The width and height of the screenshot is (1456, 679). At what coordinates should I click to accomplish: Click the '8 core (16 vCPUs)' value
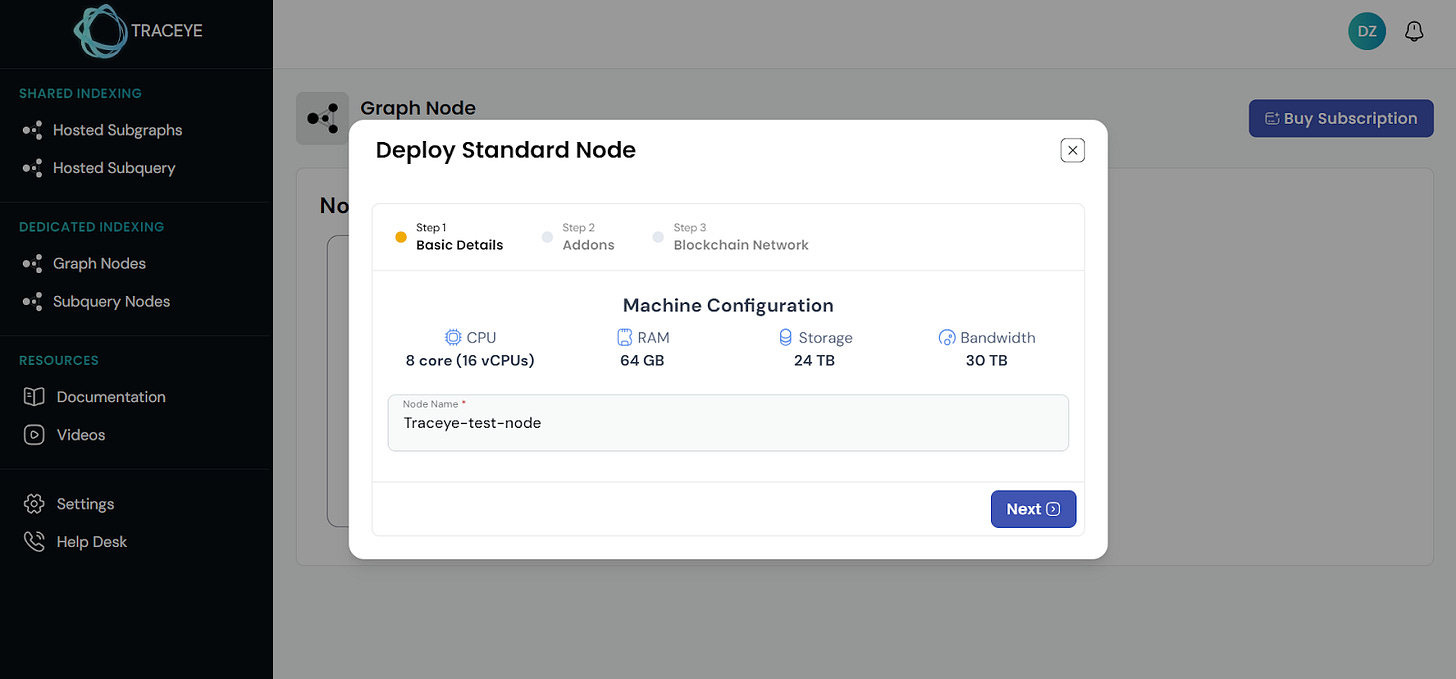(x=470, y=360)
